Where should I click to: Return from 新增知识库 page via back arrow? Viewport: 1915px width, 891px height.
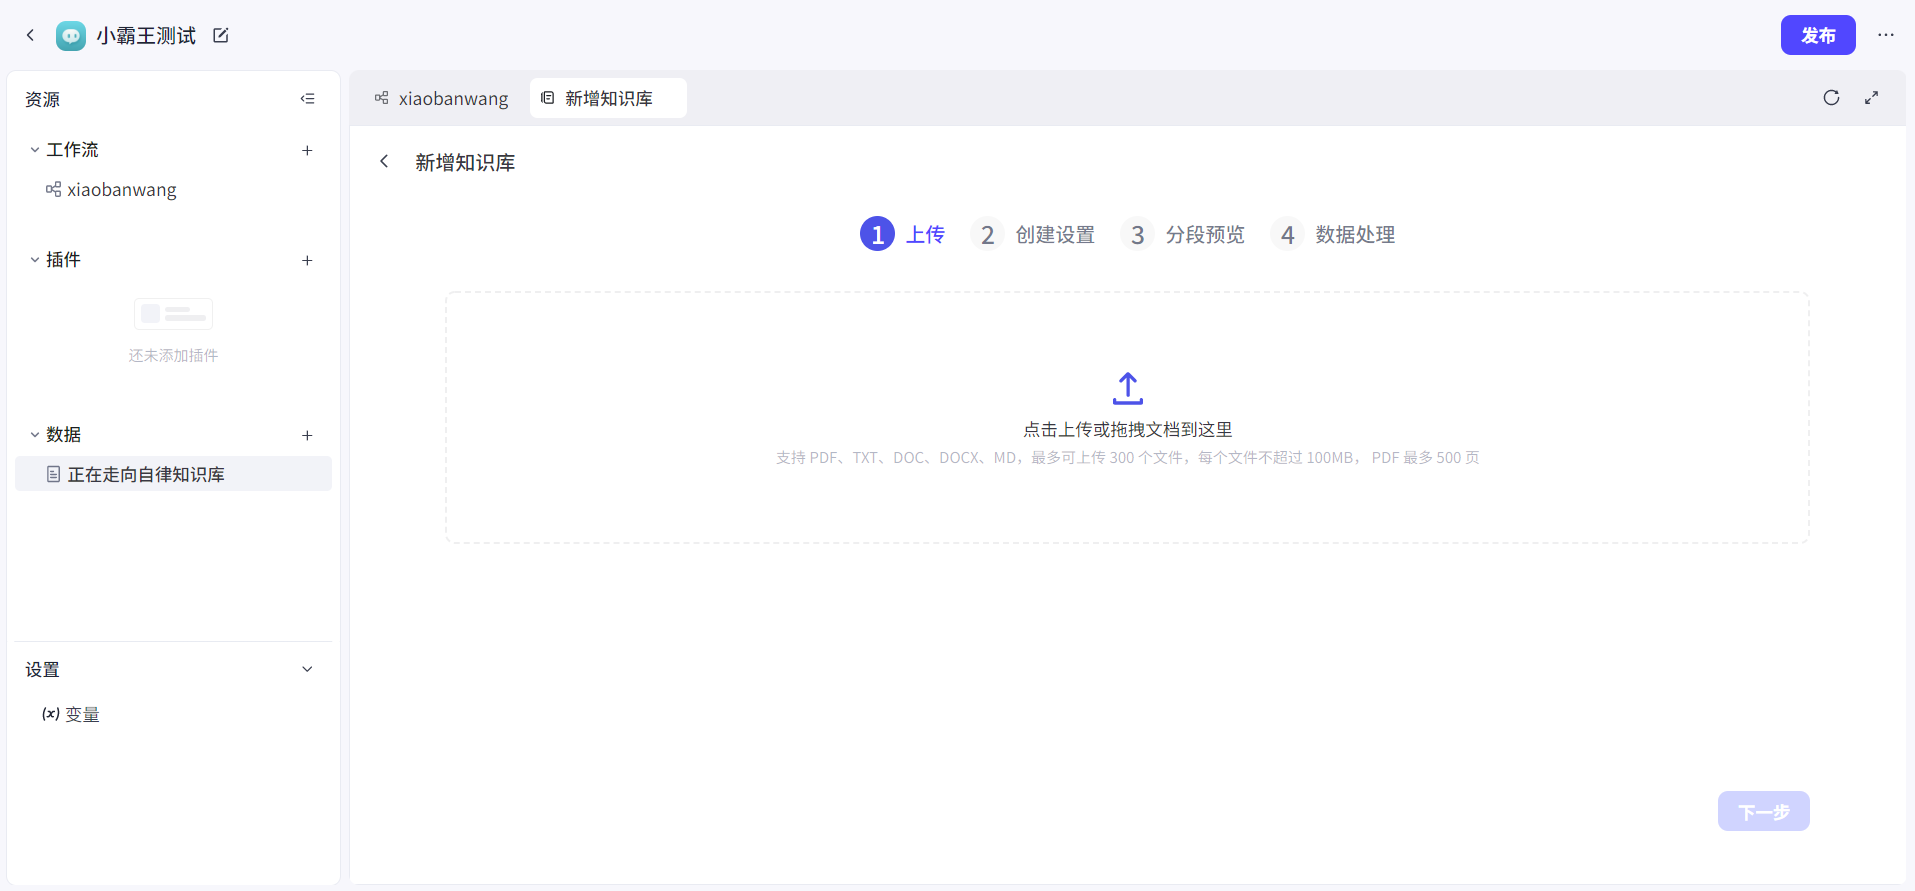384,162
